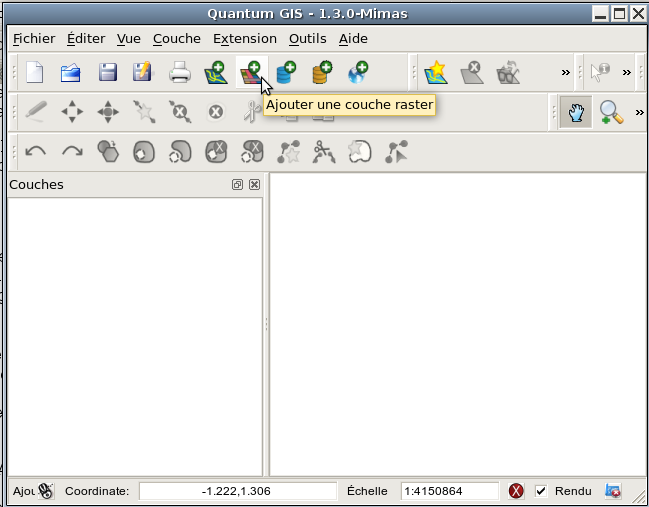Click the empty map canvas area
Screen dimensions: 649x507
[x=457, y=324]
